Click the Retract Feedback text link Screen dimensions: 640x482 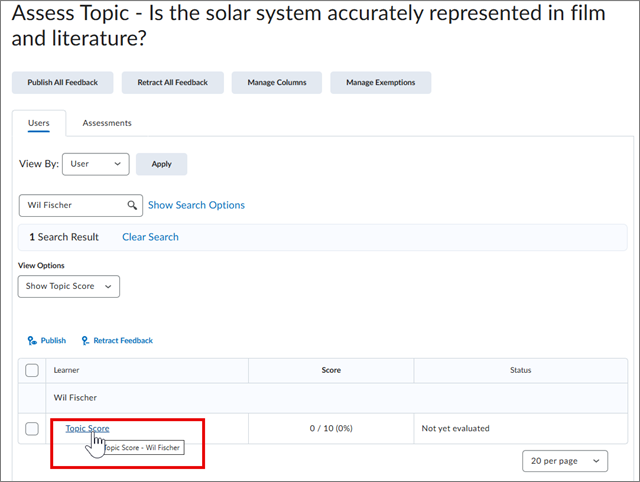point(123,341)
